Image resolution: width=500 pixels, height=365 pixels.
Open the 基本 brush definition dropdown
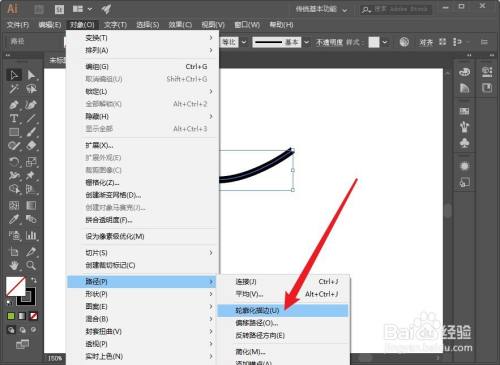[306, 42]
